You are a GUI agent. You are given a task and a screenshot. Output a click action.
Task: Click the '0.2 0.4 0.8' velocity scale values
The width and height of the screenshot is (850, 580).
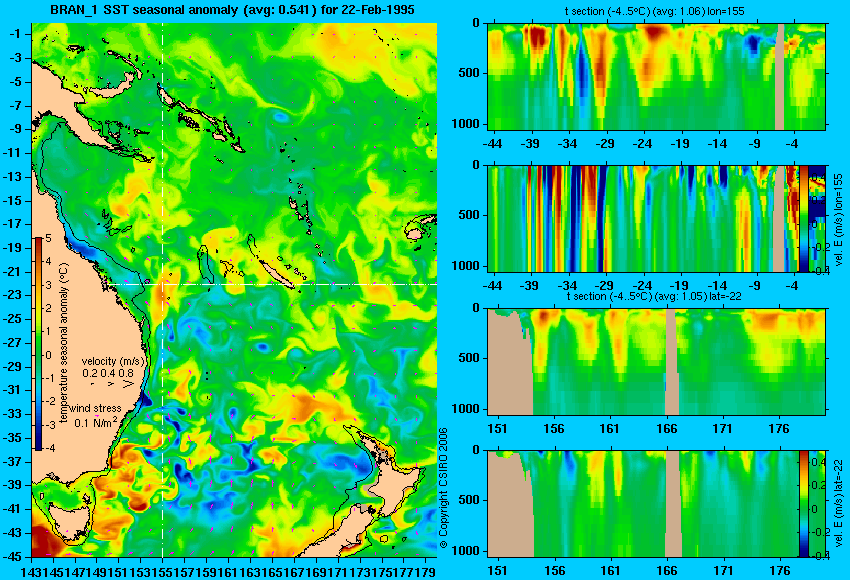(108, 373)
